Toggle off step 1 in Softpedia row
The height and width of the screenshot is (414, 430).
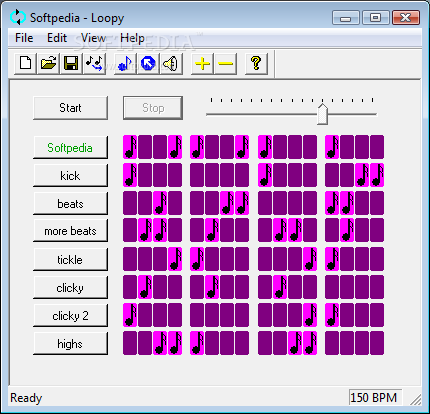point(130,147)
